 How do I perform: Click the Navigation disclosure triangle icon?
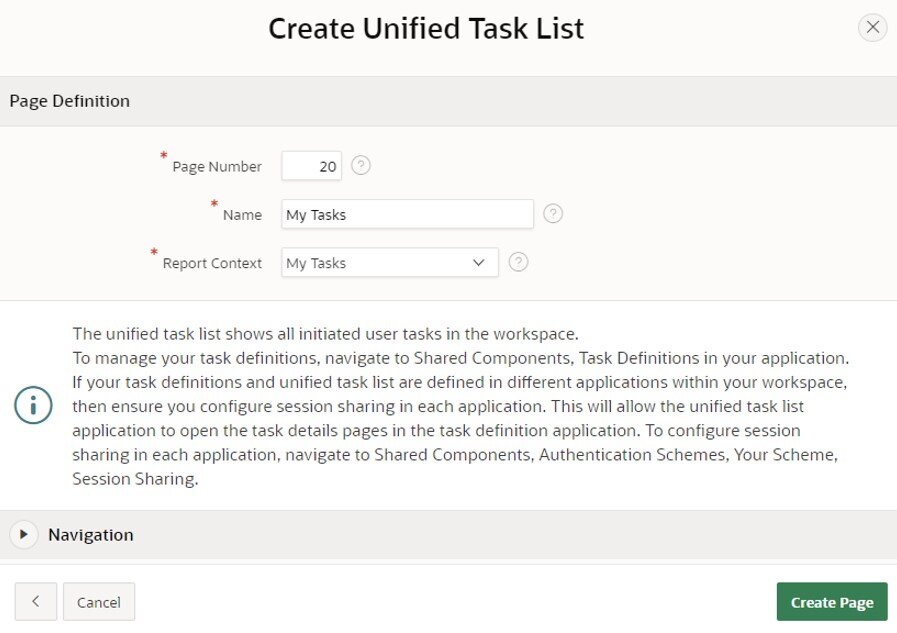point(23,534)
